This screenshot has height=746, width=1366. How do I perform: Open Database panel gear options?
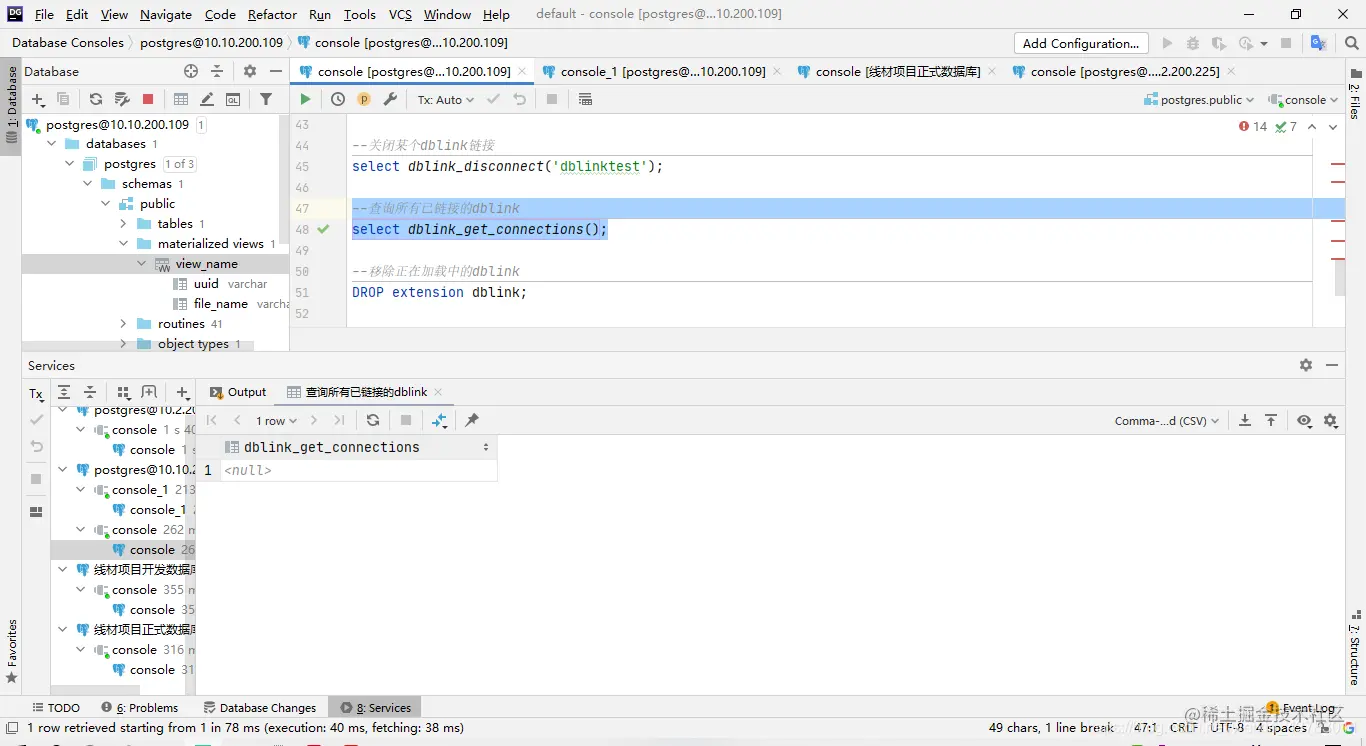250,71
